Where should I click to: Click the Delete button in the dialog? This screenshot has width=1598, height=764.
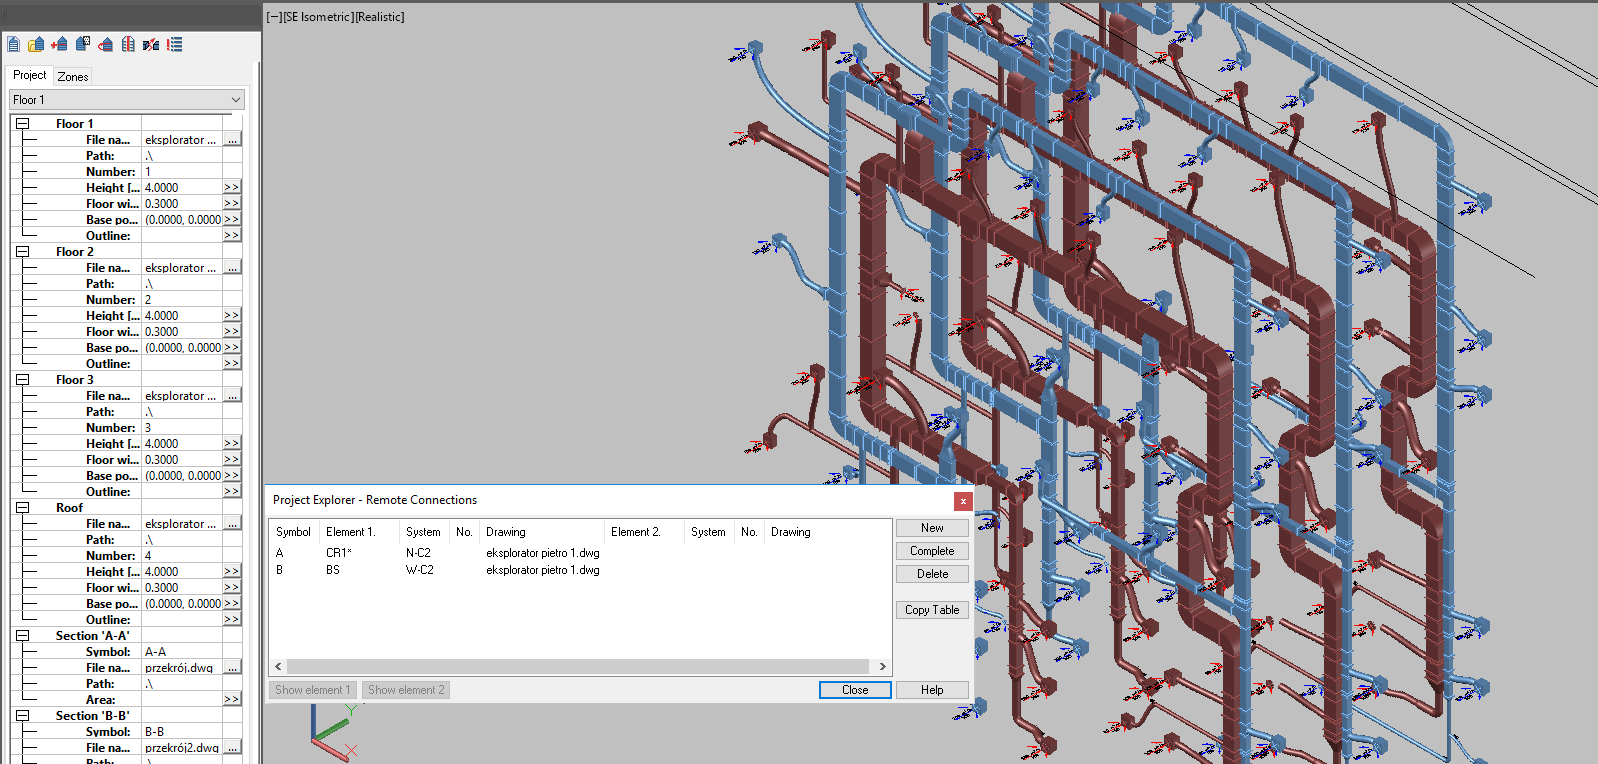[x=932, y=574]
